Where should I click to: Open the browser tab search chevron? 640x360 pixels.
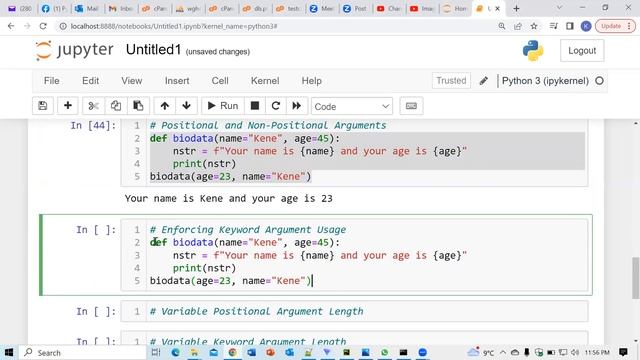pos(560,8)
